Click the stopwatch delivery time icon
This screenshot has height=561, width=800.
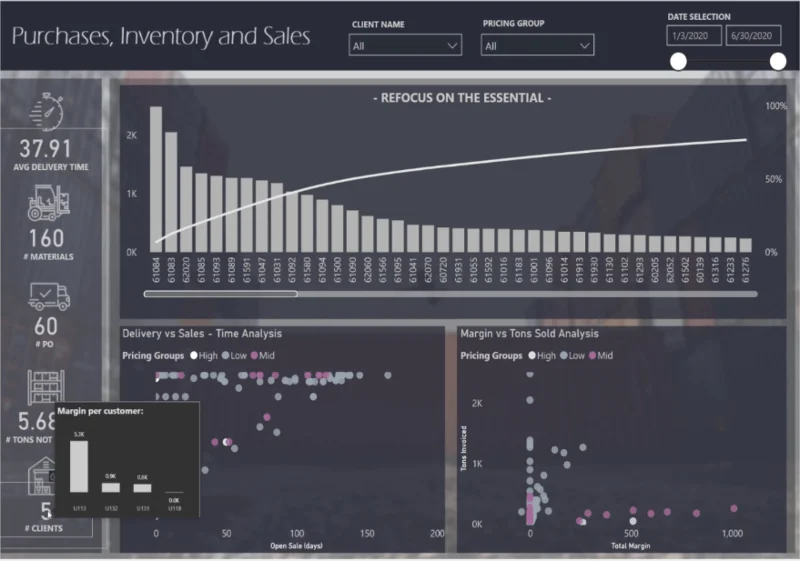pos(47,111)
